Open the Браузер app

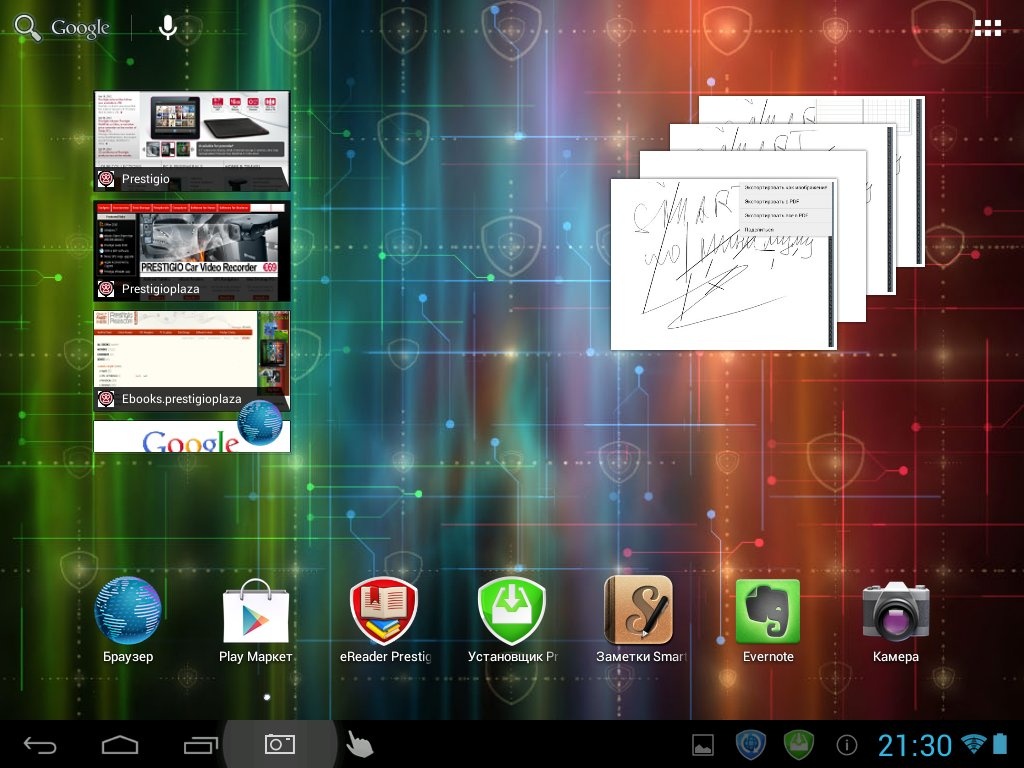[128, 612]
